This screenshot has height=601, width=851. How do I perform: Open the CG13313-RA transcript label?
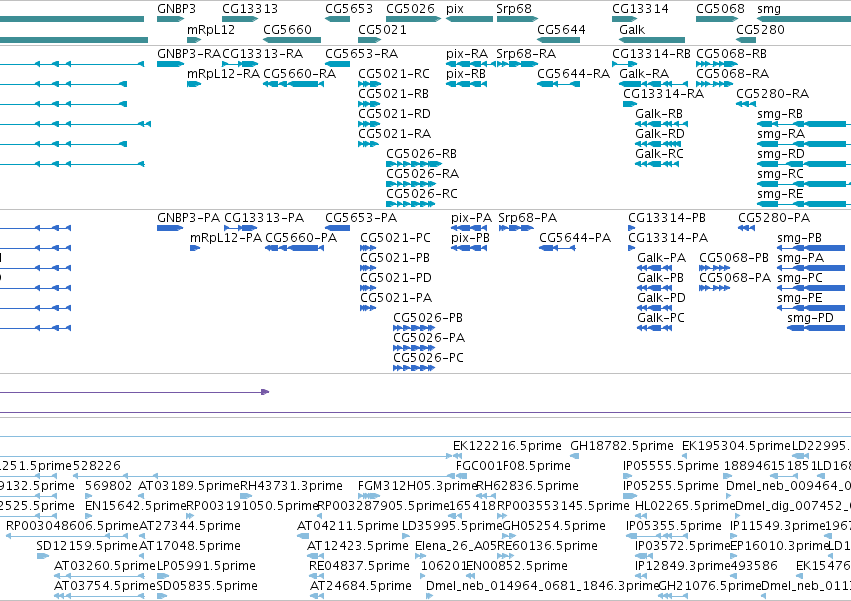pyautogui.click(x=263, y=54)
